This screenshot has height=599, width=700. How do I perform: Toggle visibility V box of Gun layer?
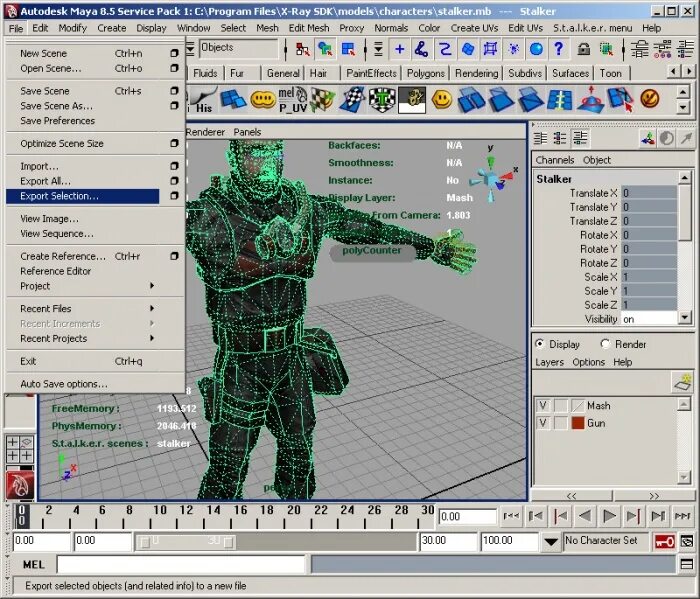tap(543, 423)
